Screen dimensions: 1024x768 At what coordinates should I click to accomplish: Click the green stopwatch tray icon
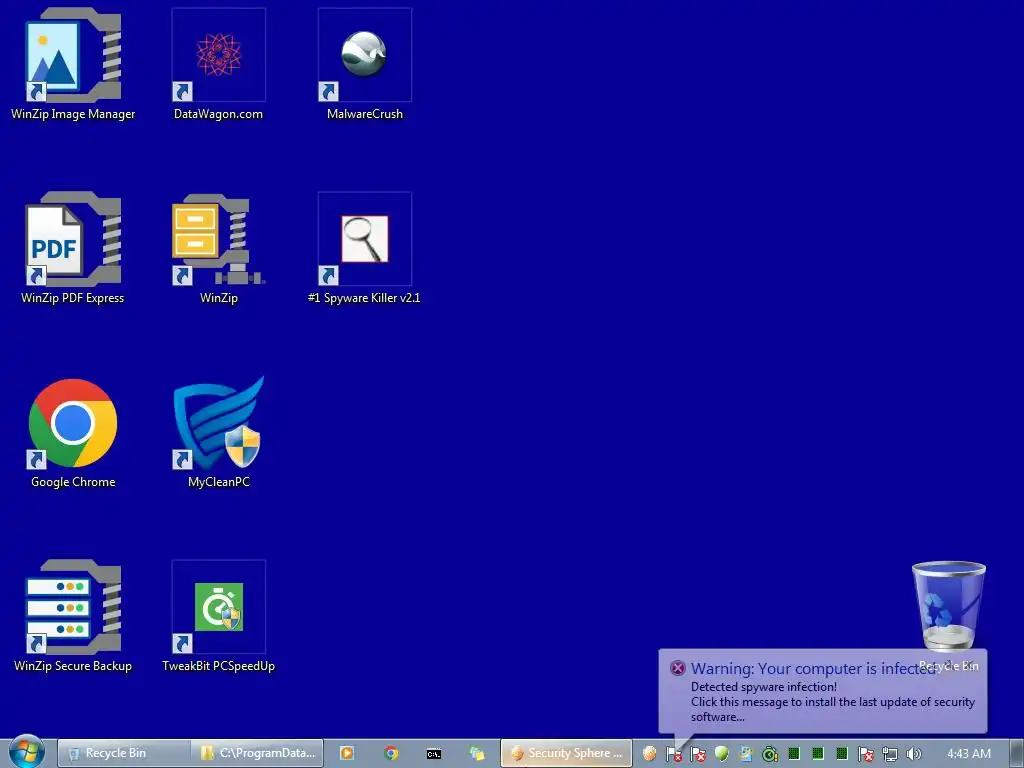click(x=770, y=754)
